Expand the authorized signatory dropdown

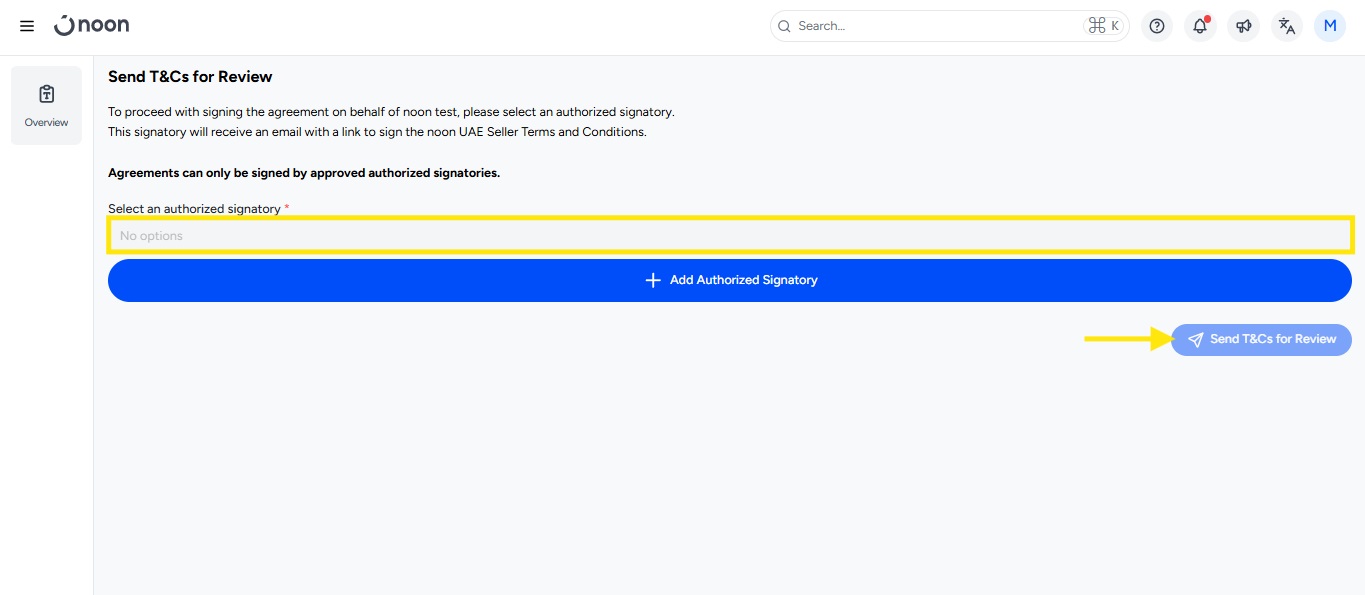[730, 236]
